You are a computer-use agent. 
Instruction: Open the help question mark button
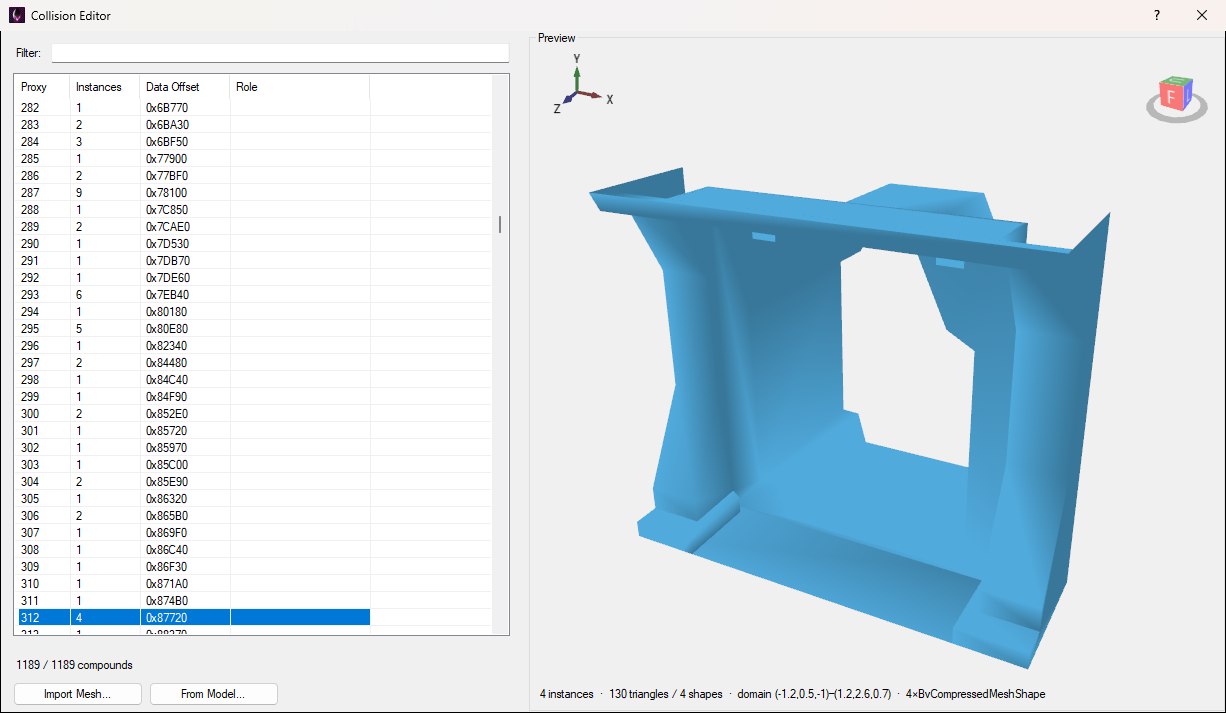tap(1156, 16)
